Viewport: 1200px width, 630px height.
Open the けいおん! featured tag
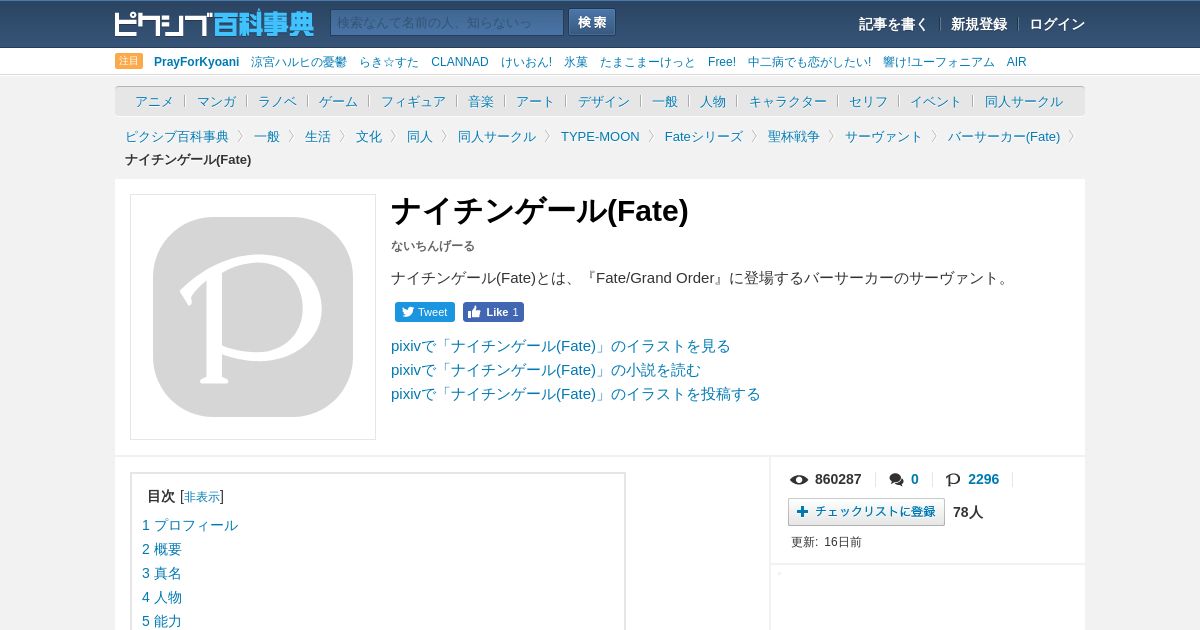pos(526,62)
